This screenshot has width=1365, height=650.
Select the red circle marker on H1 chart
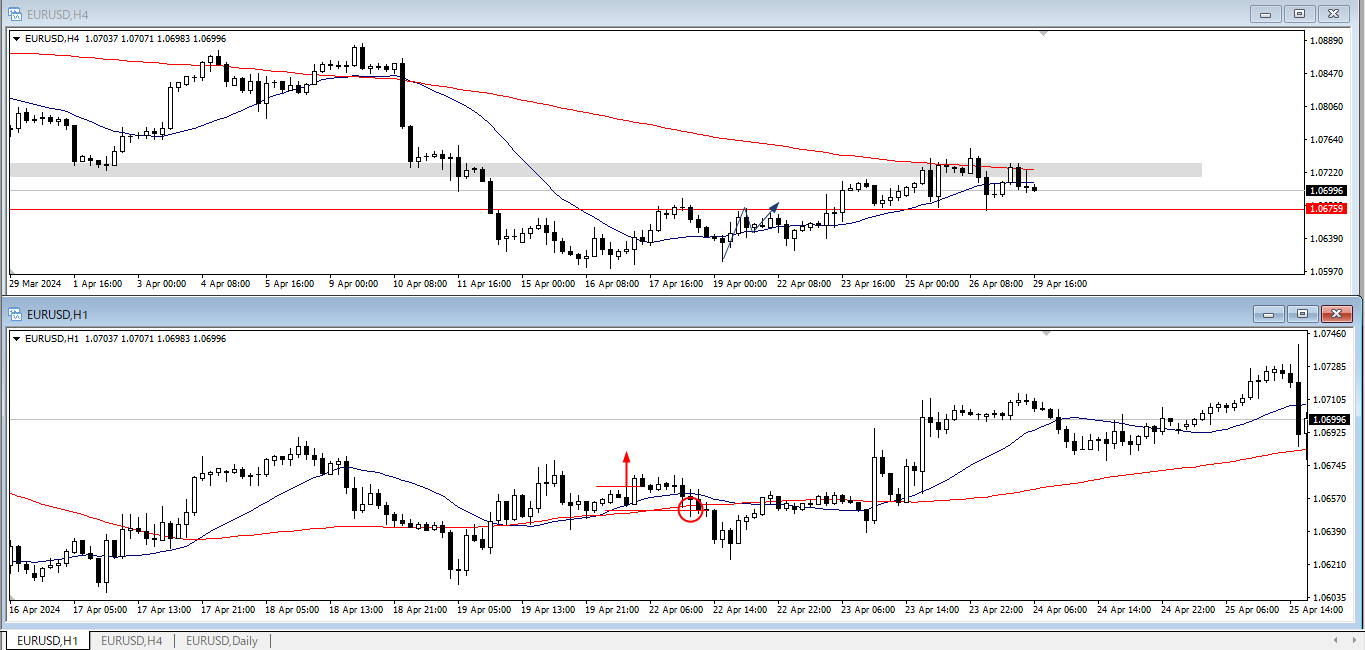click(691, 509)
